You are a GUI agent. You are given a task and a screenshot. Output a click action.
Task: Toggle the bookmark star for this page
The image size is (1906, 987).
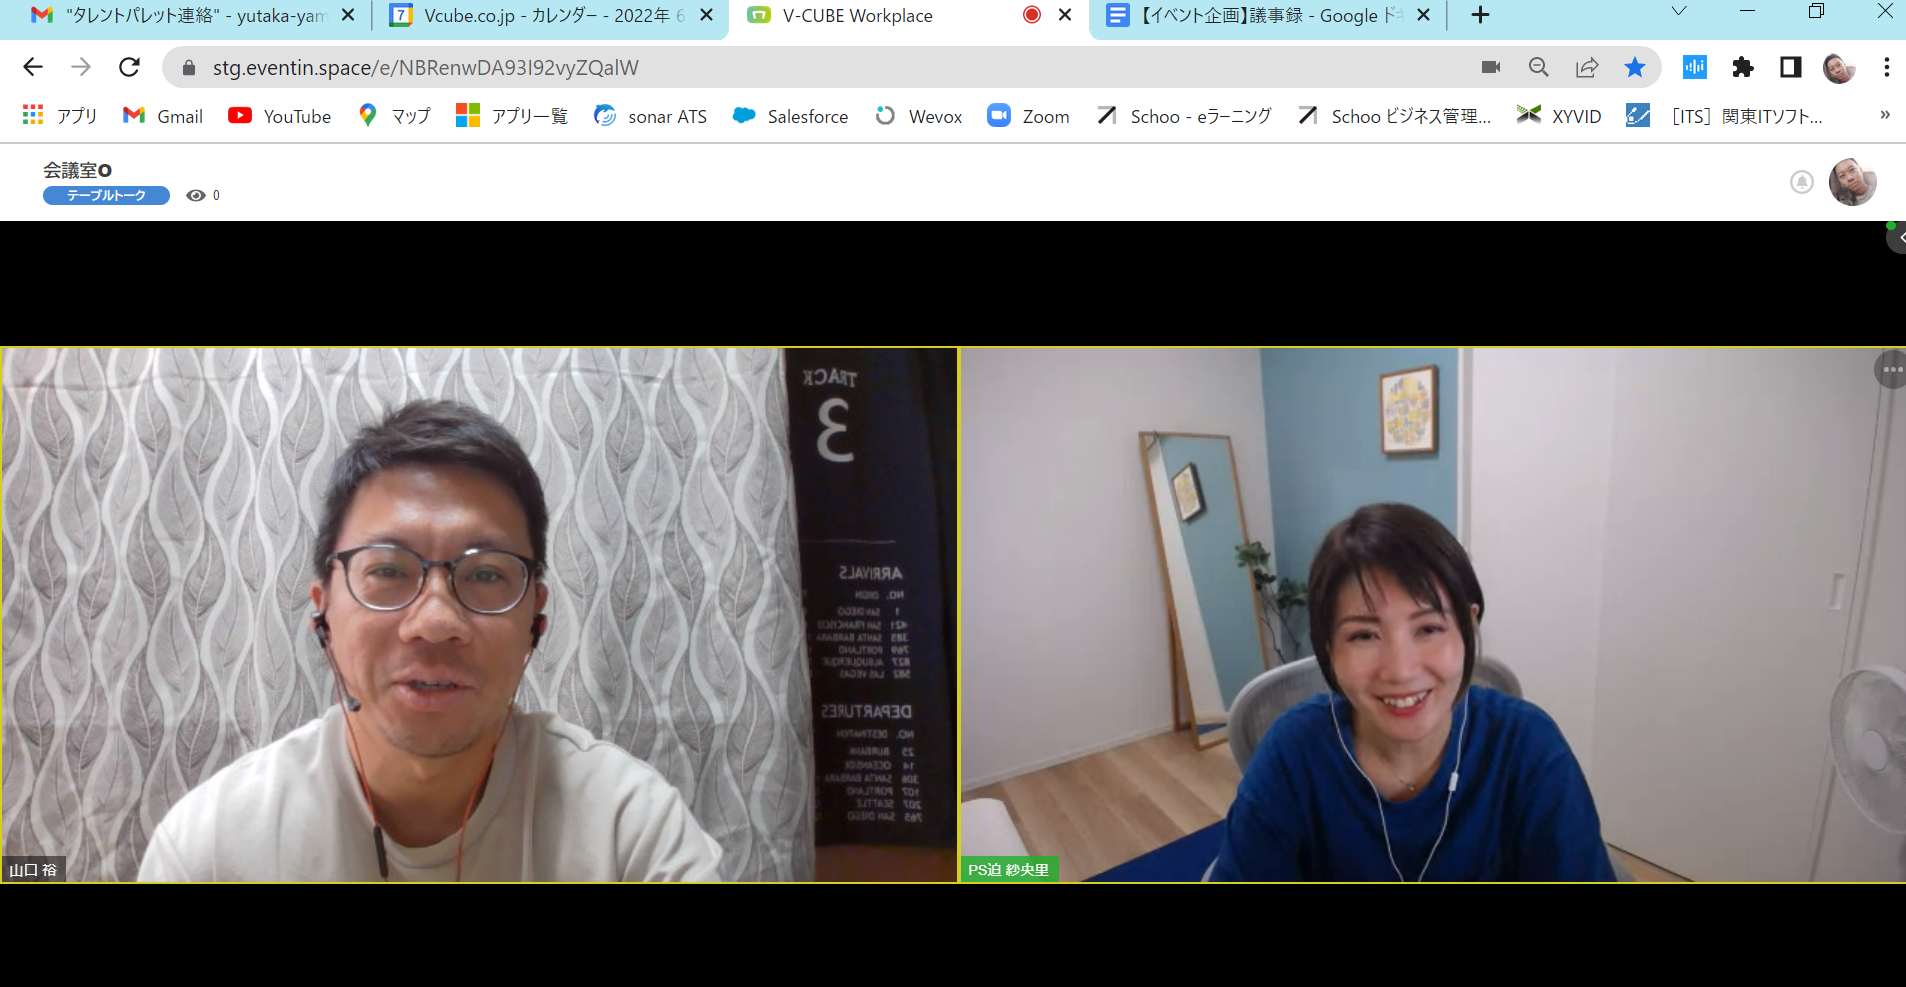tap(1635, 67)
